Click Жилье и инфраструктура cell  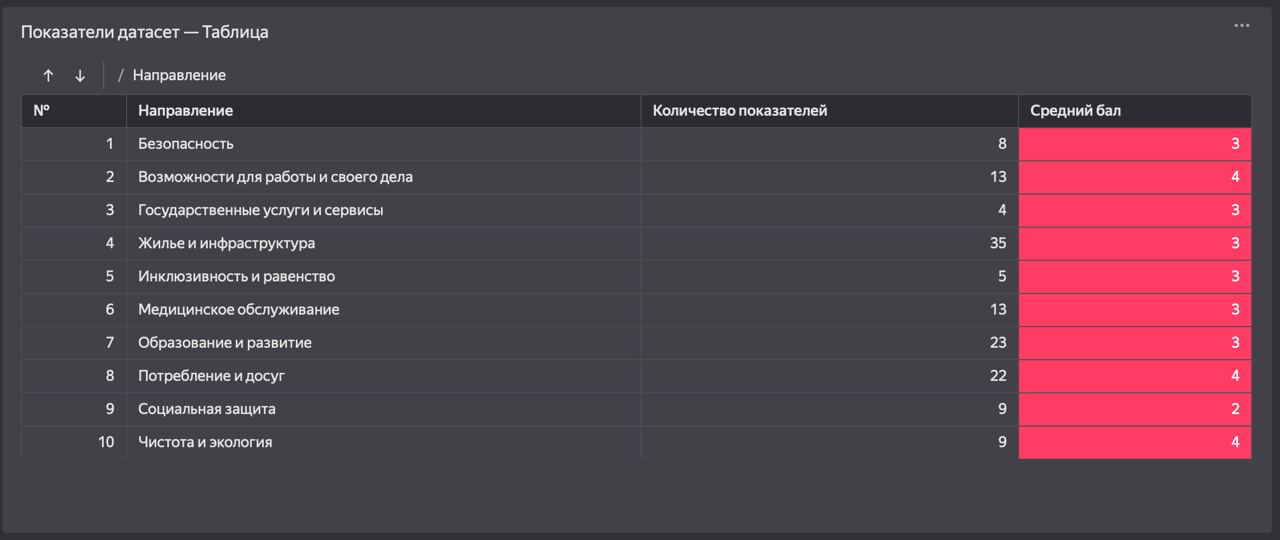tap(384, 243)
